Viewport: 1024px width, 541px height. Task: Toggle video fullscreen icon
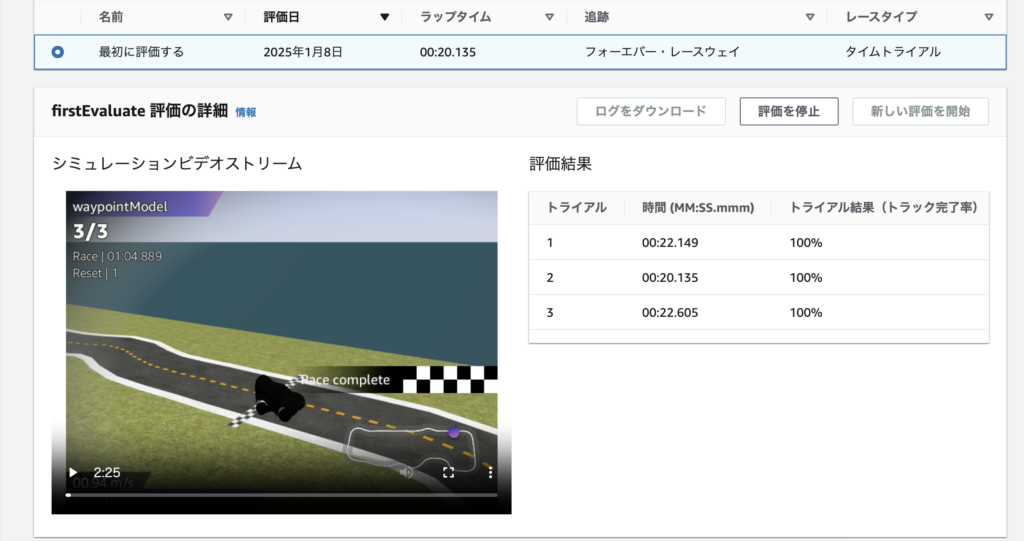(448, 472)
